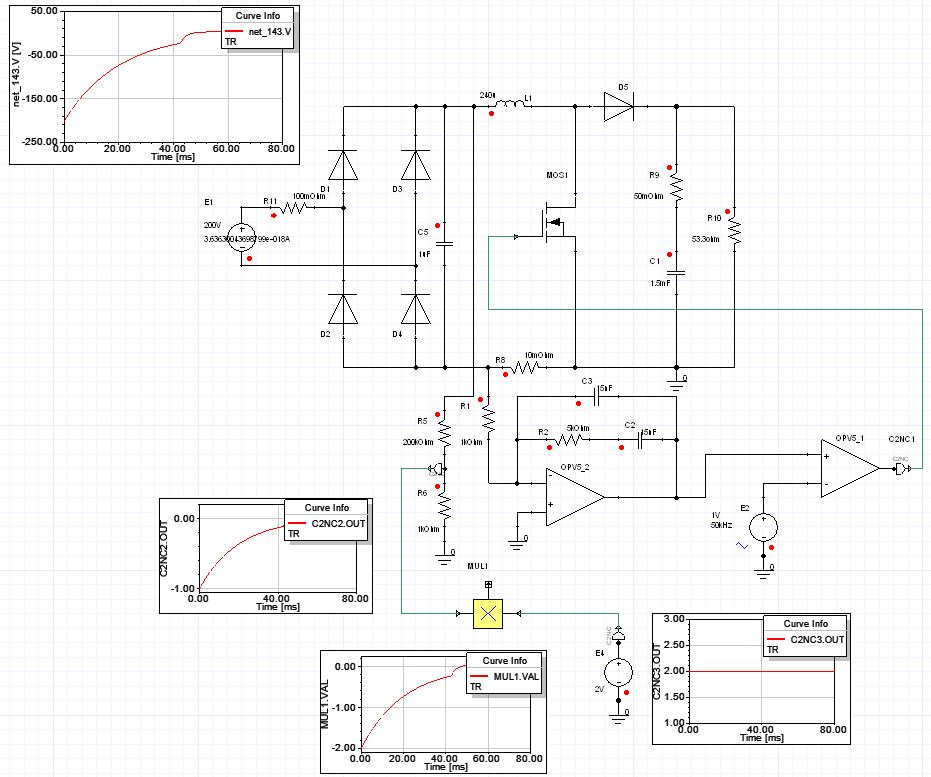931x777 pixels.
Task: Click the 1.5mF value label of C1
Action: (660, 283)
